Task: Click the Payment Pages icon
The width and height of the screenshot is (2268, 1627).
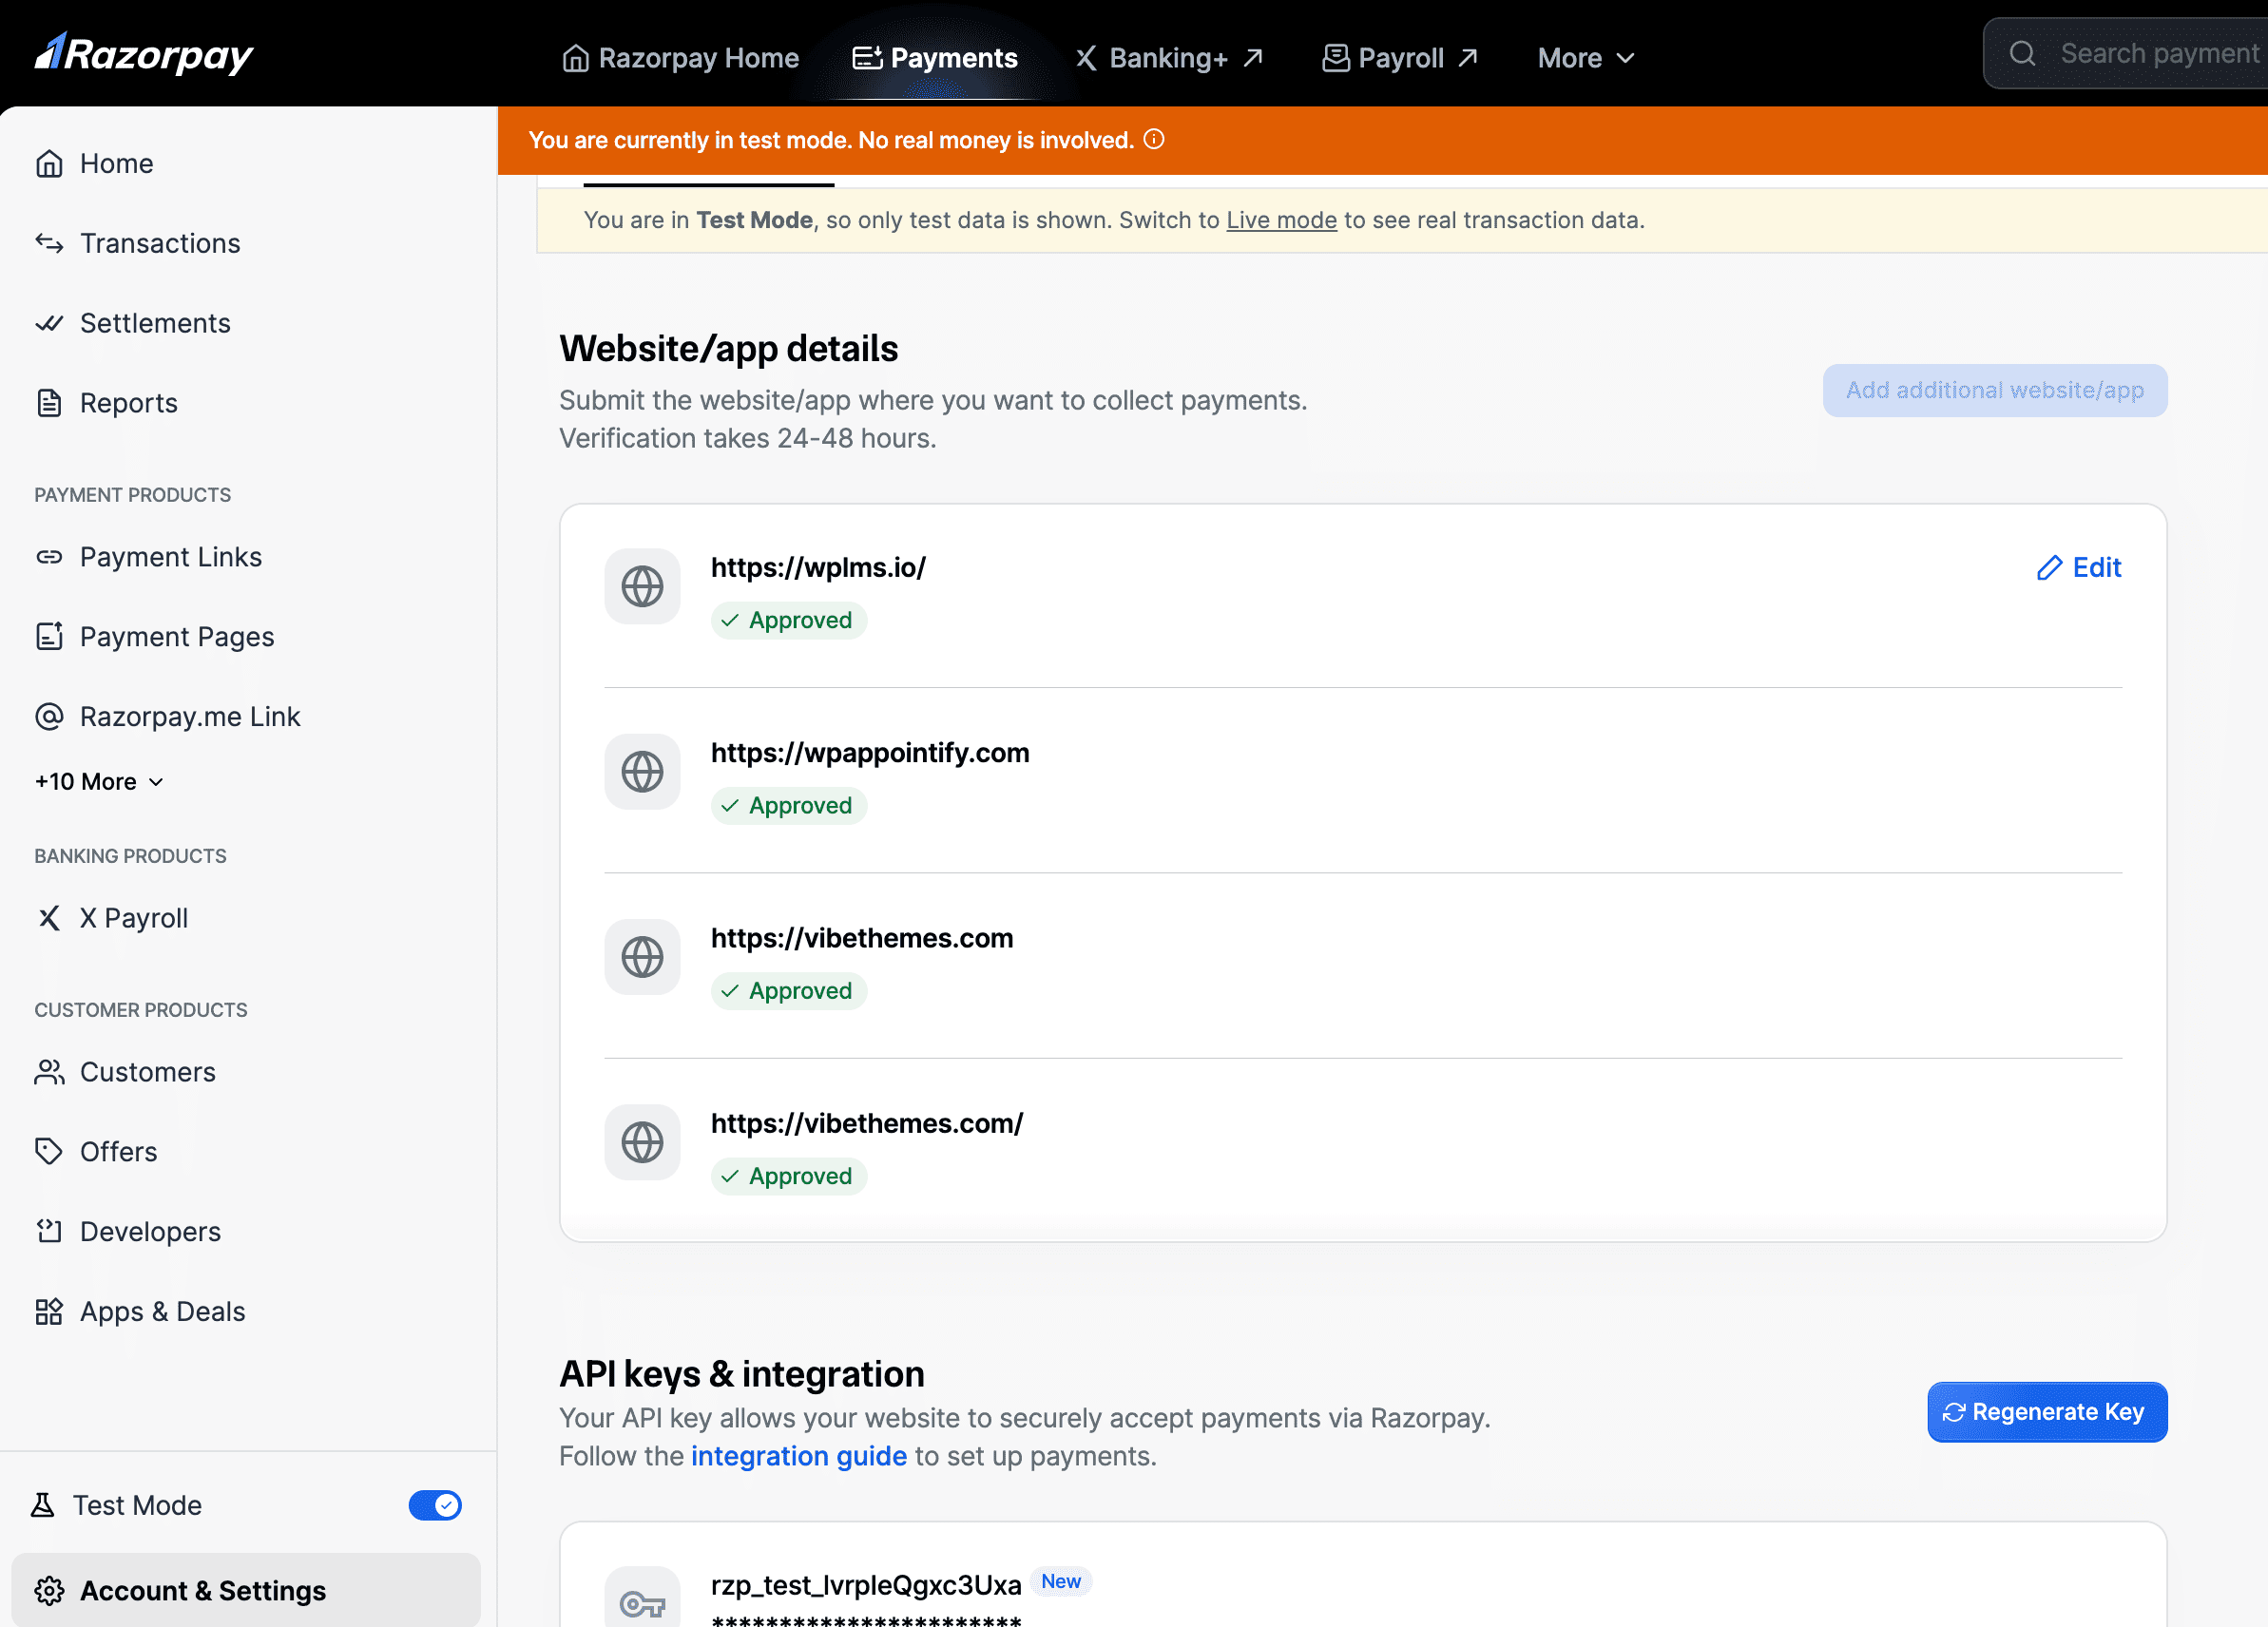Action: click(x=49, y=637)
